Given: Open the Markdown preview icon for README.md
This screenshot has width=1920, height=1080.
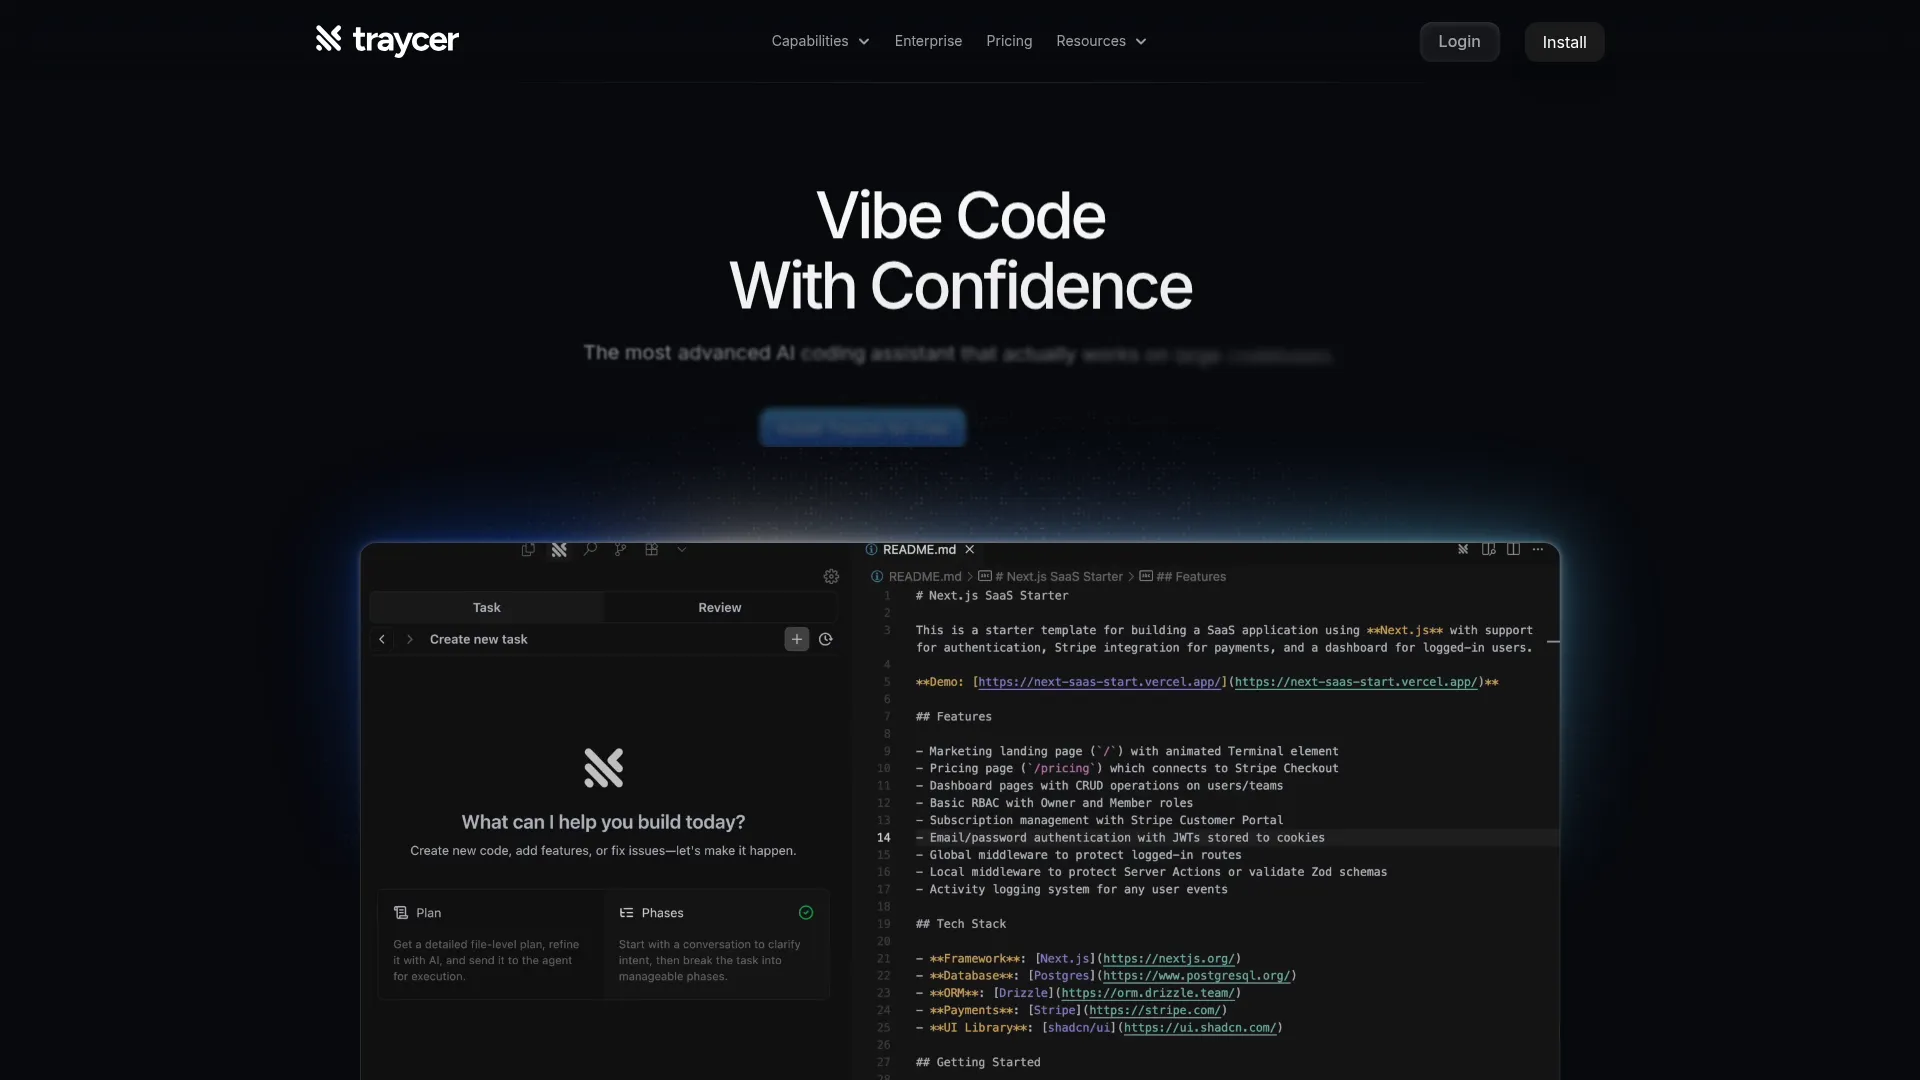Looking at the screenshot, I should point(1488,549).
